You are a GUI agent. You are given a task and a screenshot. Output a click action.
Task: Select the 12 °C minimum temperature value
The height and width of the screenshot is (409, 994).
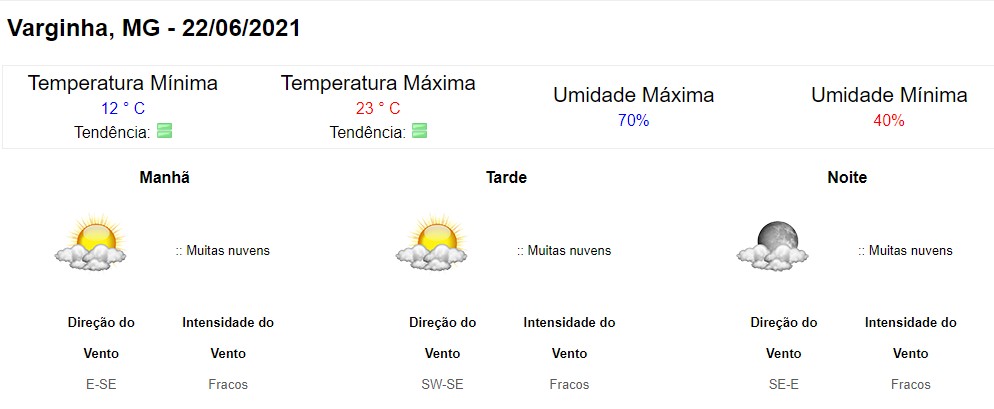(123, 108)
